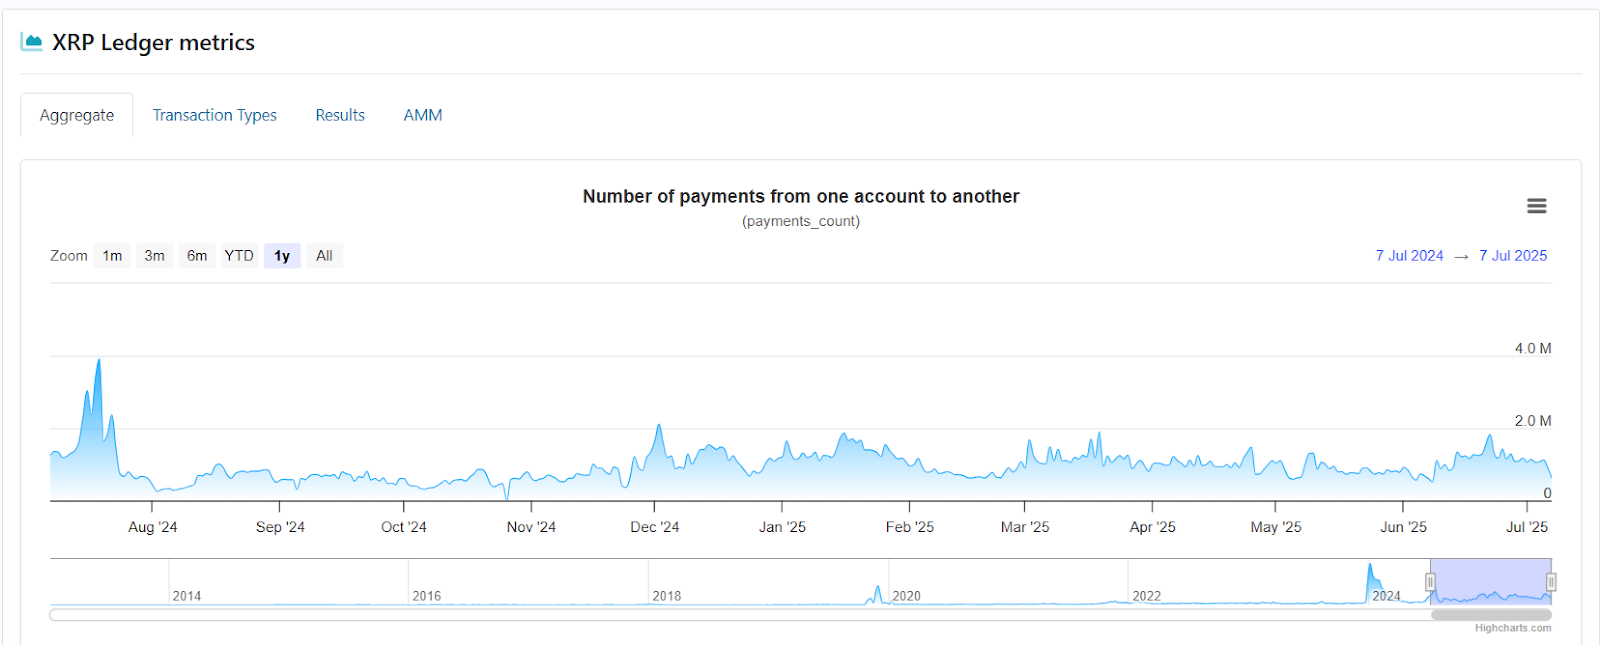The image size is (1600, 645).
Task: Click the 2014 label in navigator
Action: pyautogui.click(x=187, y=596)
